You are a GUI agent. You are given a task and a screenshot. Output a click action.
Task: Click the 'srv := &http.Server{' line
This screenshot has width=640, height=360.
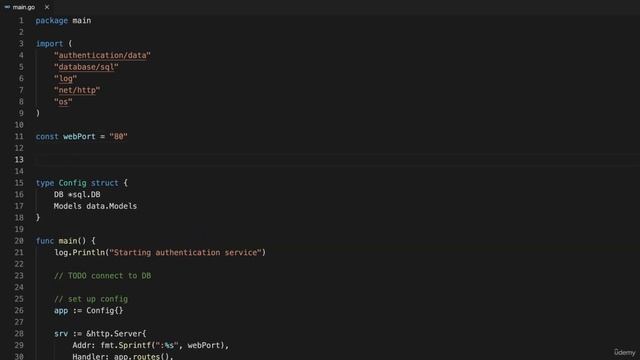coord(100,334)
